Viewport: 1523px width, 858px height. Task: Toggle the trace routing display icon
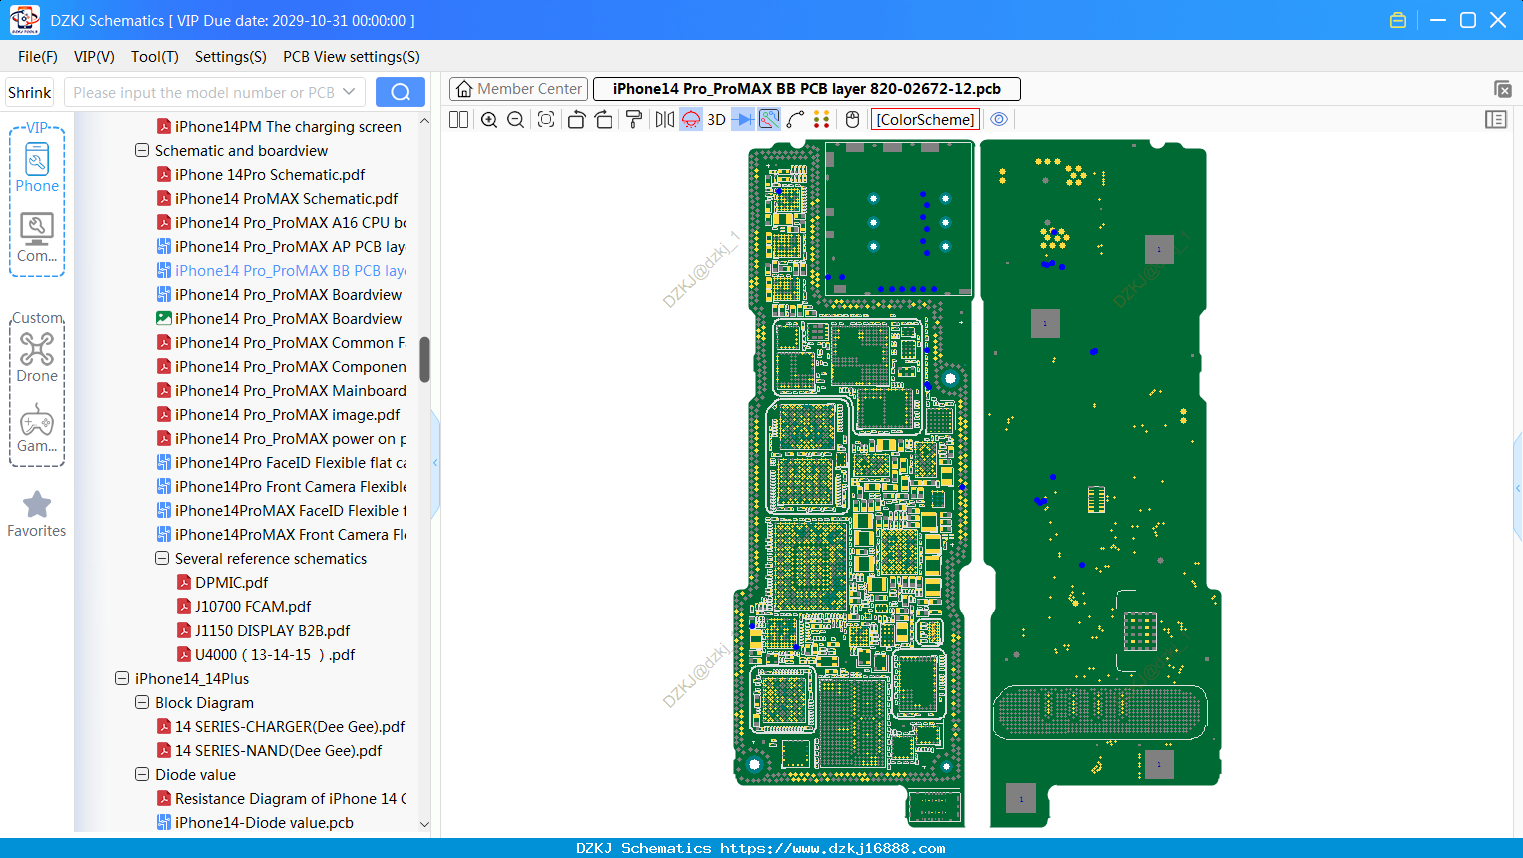click(769, 120)
